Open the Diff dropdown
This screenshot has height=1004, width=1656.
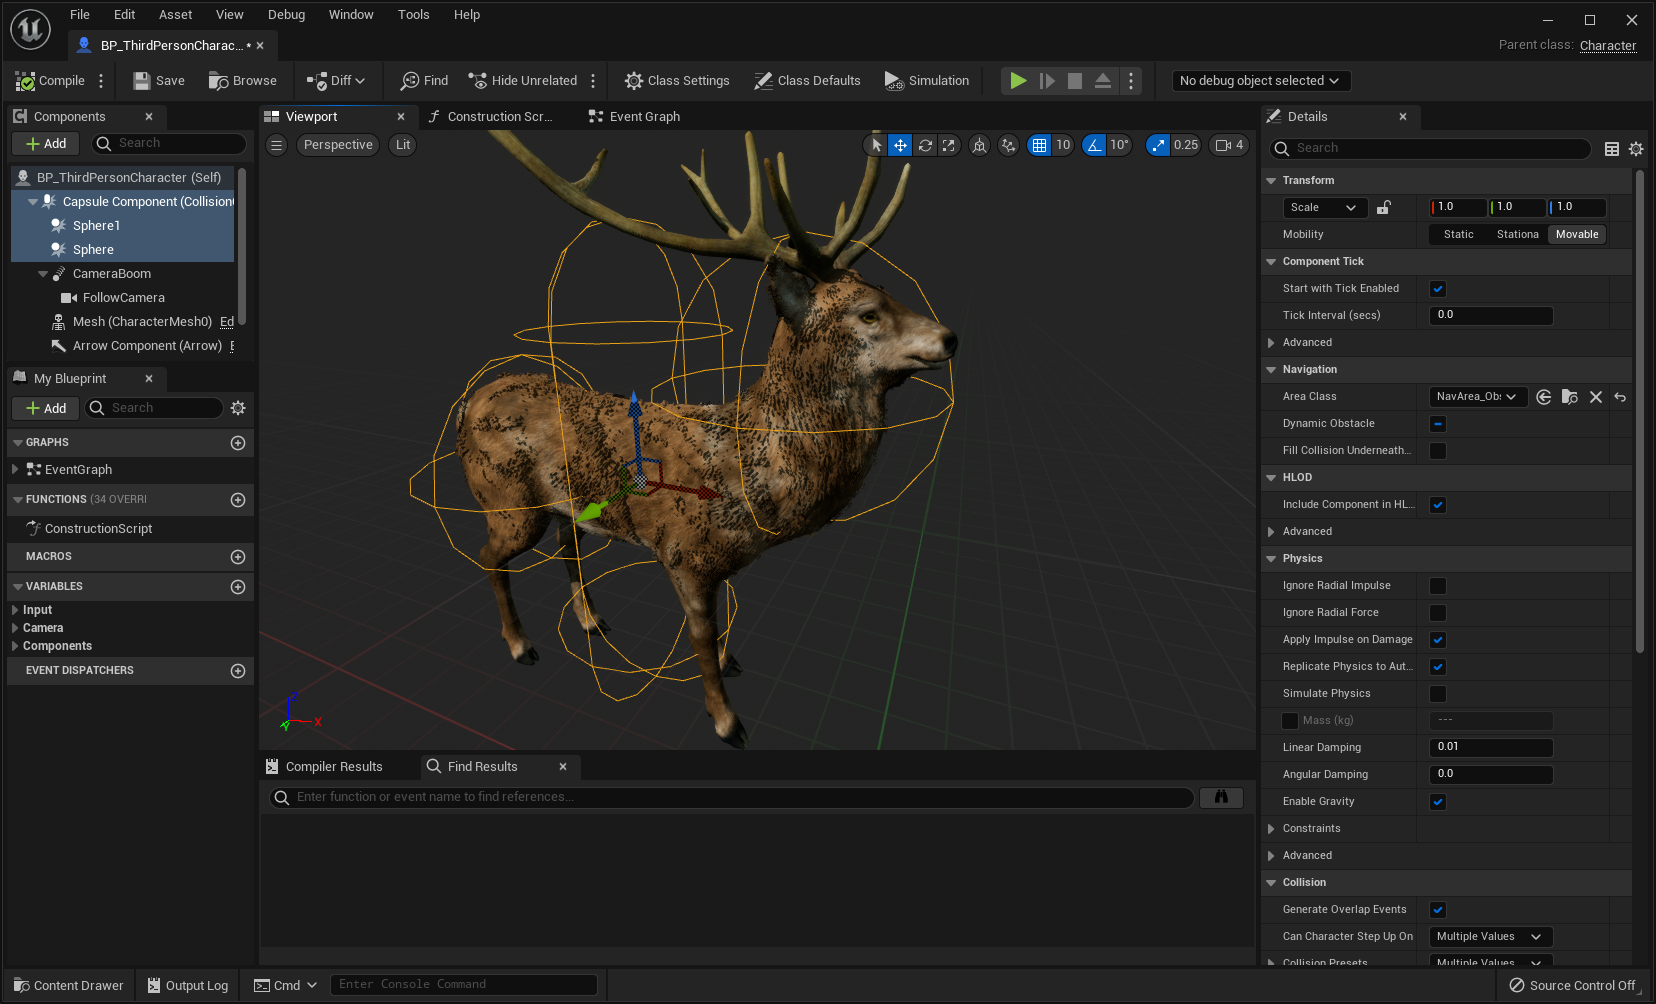(336, 81)
